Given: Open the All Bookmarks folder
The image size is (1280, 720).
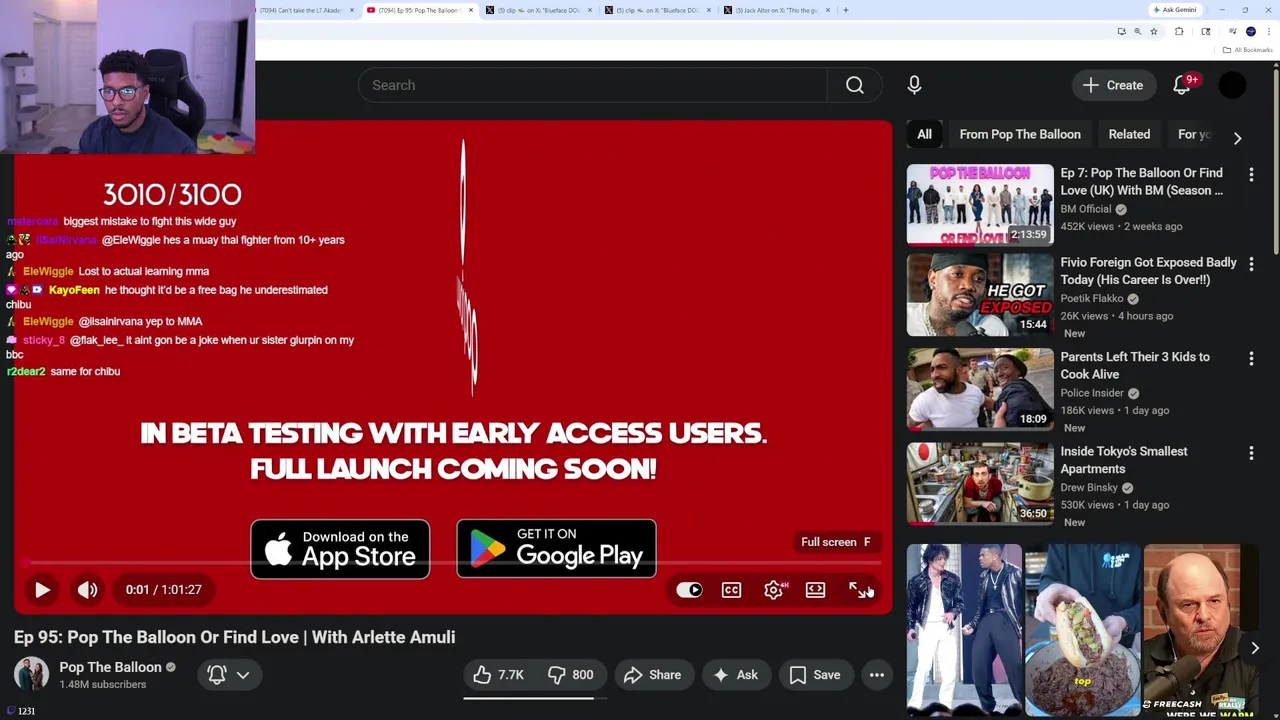Looking at the screenshot, I should tap(1248, 50).
